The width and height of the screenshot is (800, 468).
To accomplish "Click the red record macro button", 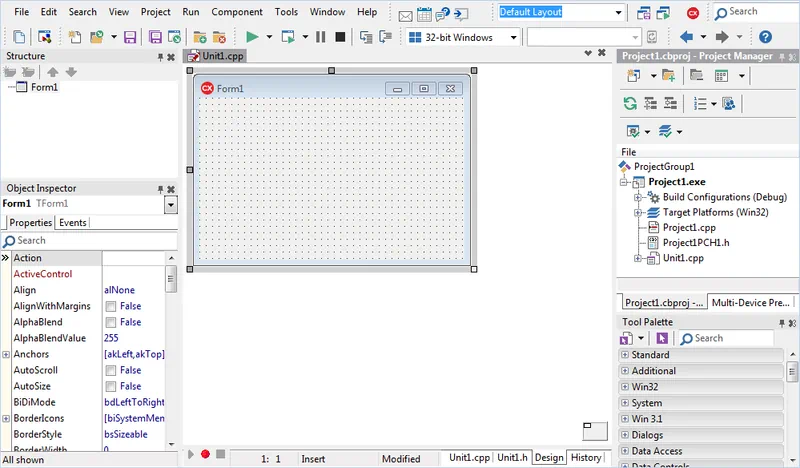I will point(205,454).
